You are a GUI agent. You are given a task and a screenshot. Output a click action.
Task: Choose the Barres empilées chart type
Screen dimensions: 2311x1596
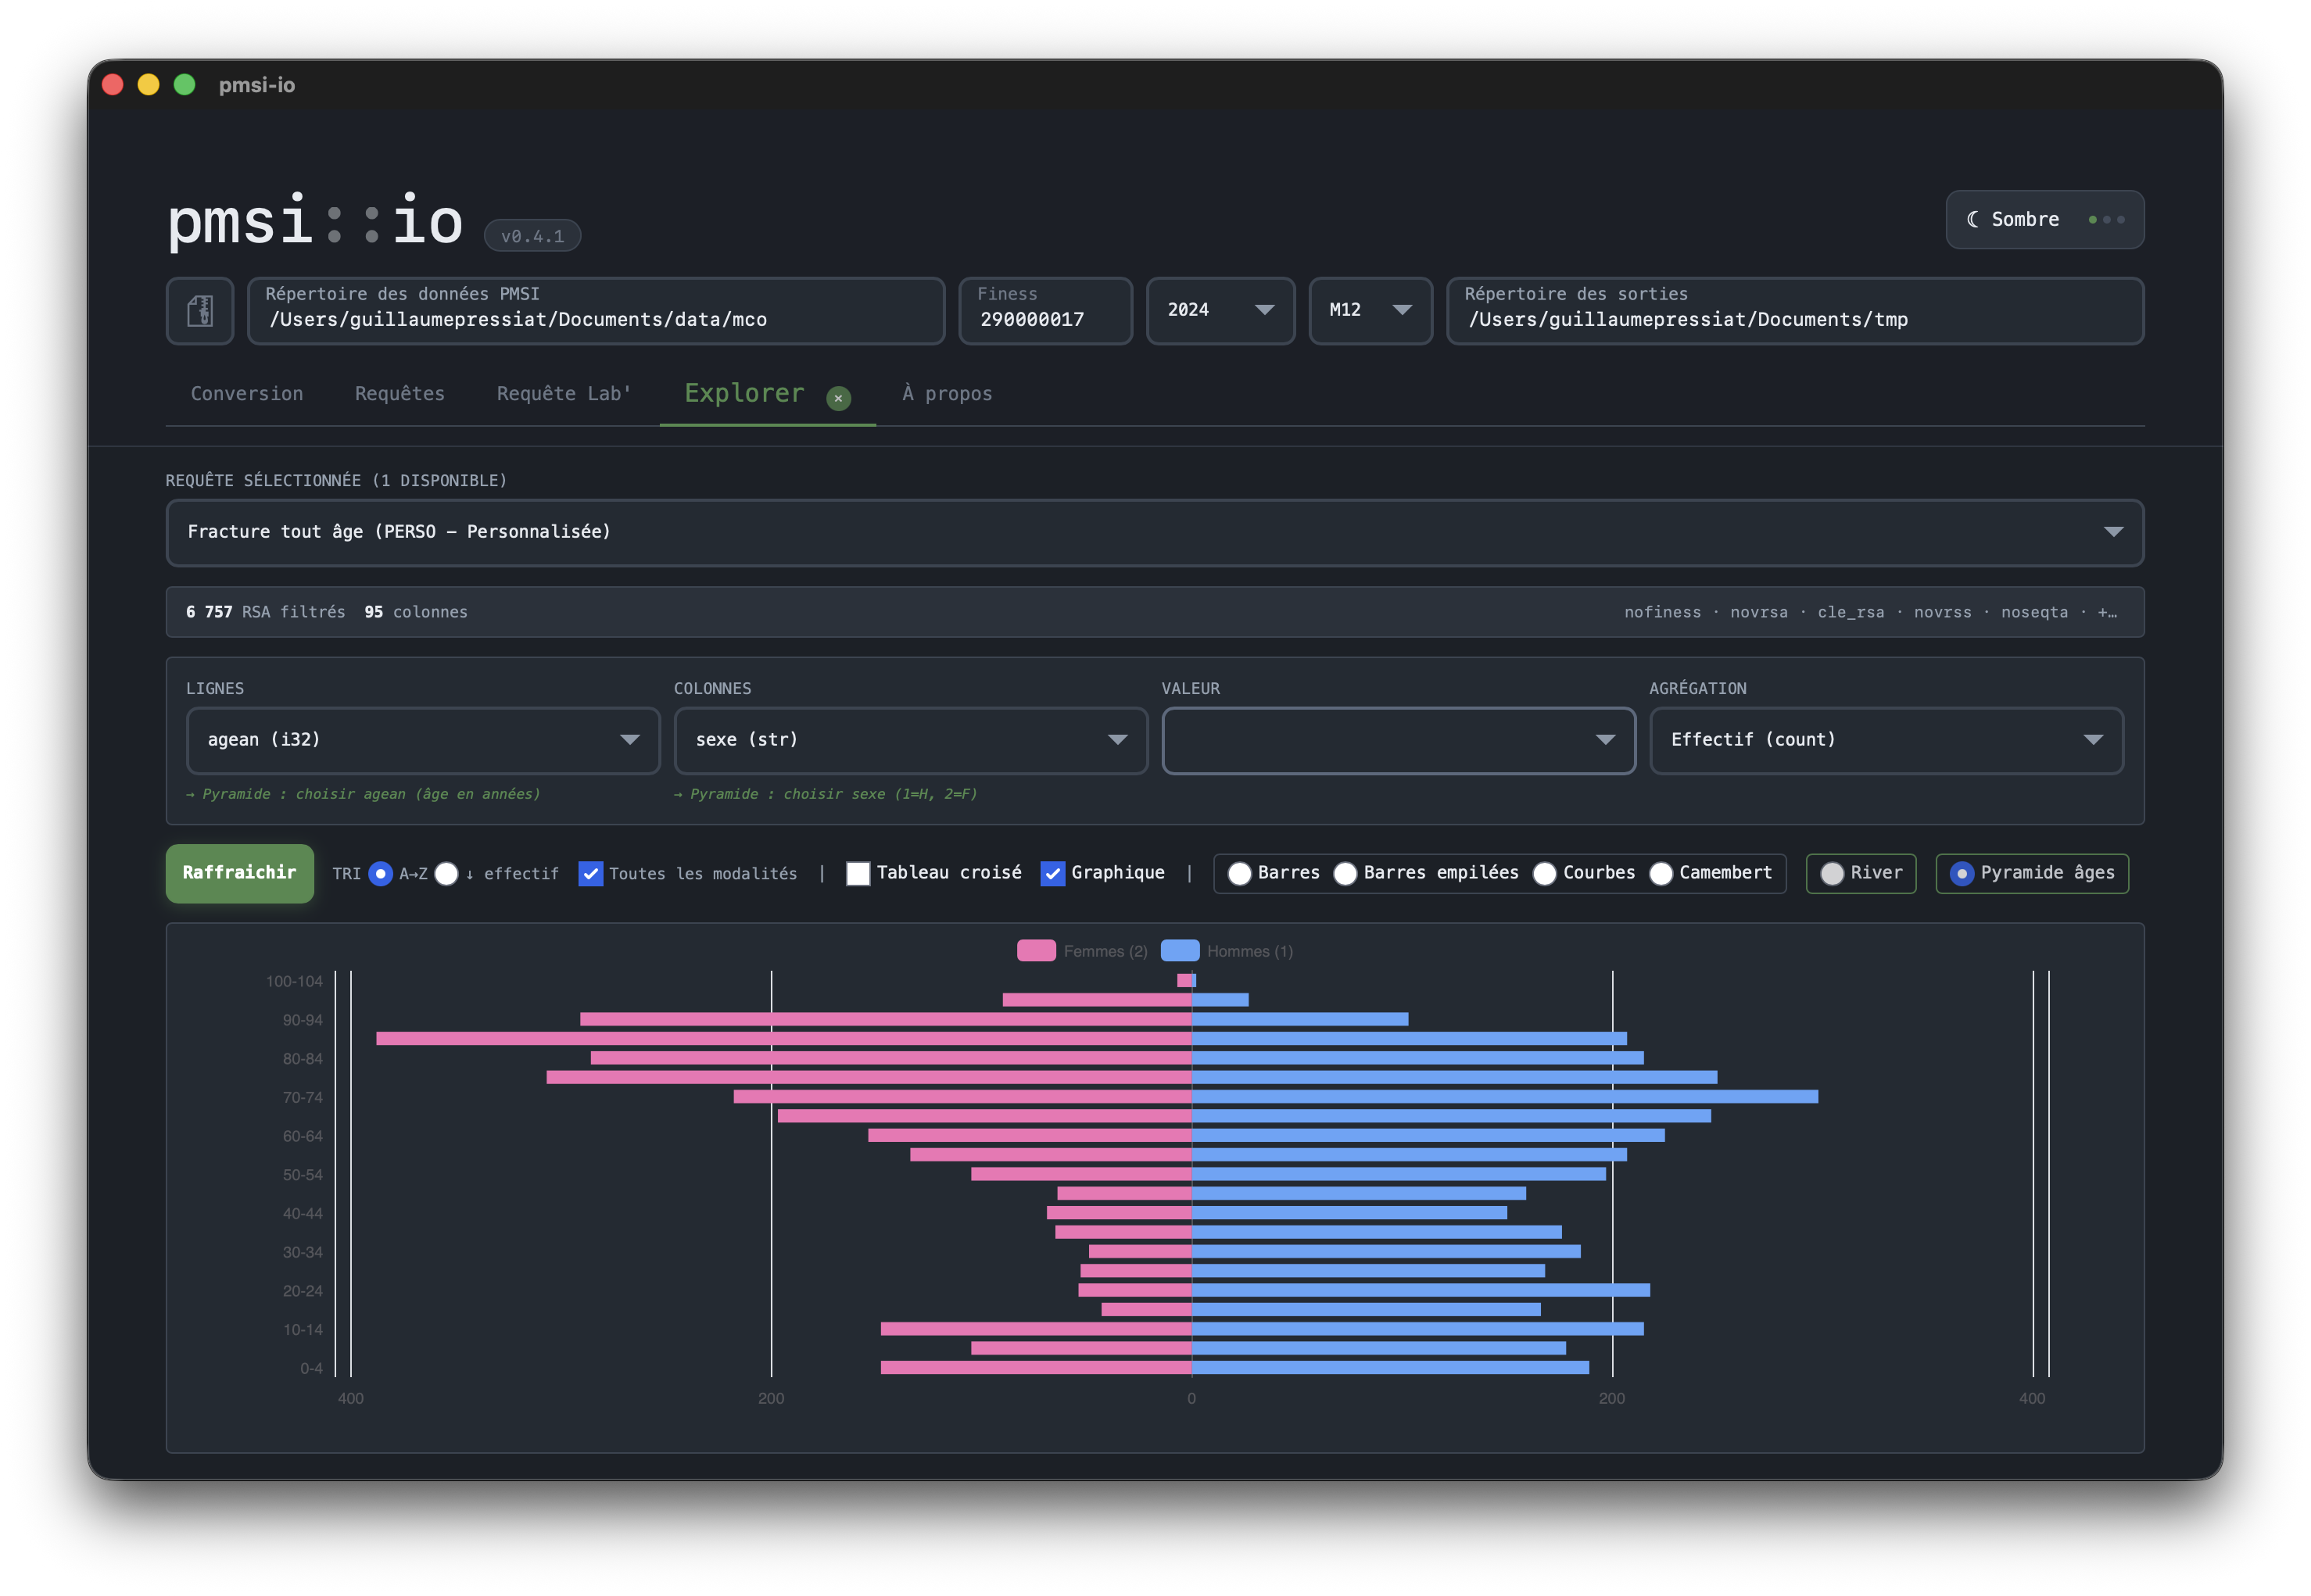(x=1345, y=873)
